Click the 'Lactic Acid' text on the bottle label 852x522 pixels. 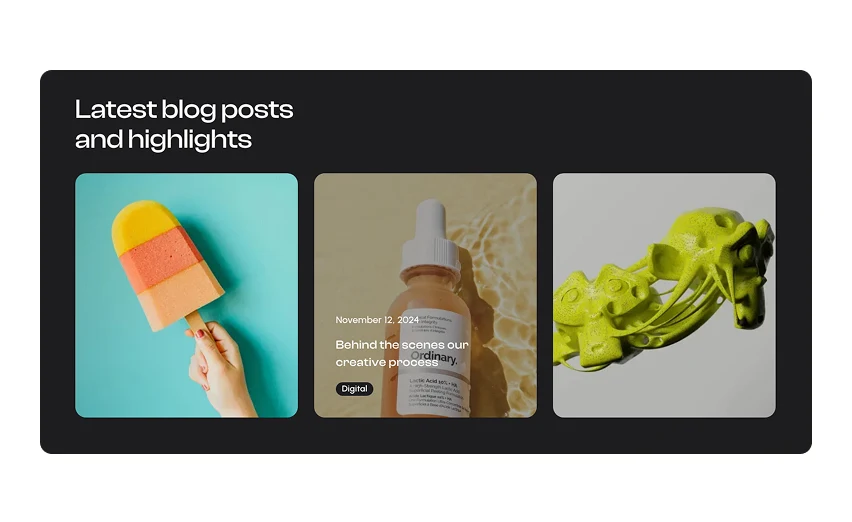pos(424,380)
